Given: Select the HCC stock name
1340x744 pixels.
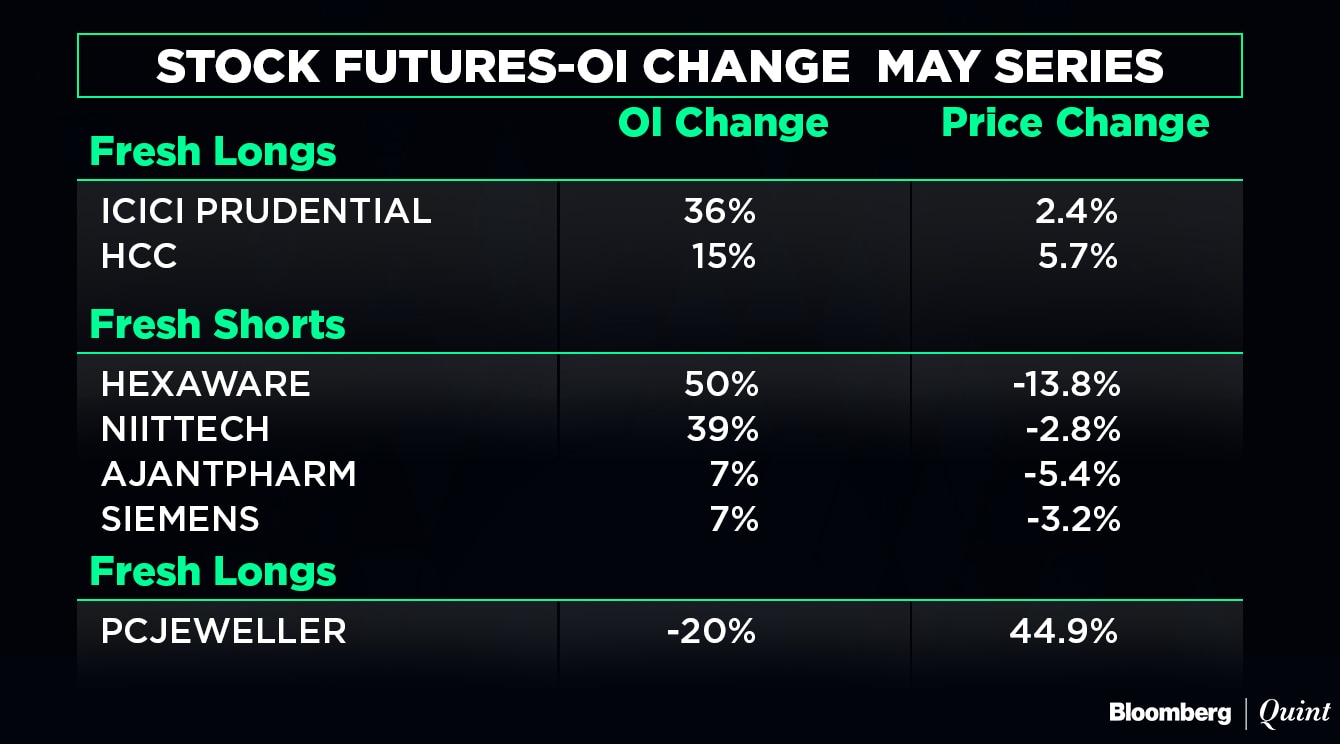Looking at the screenshot, I should [139, 257].
